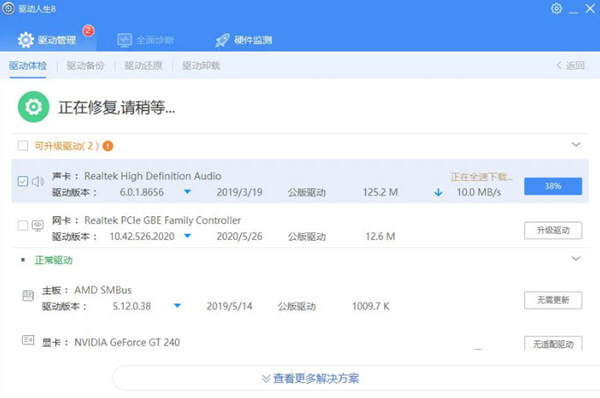Switch to 全面诊断 tab
600x398 pixels.
coord(145,40)
